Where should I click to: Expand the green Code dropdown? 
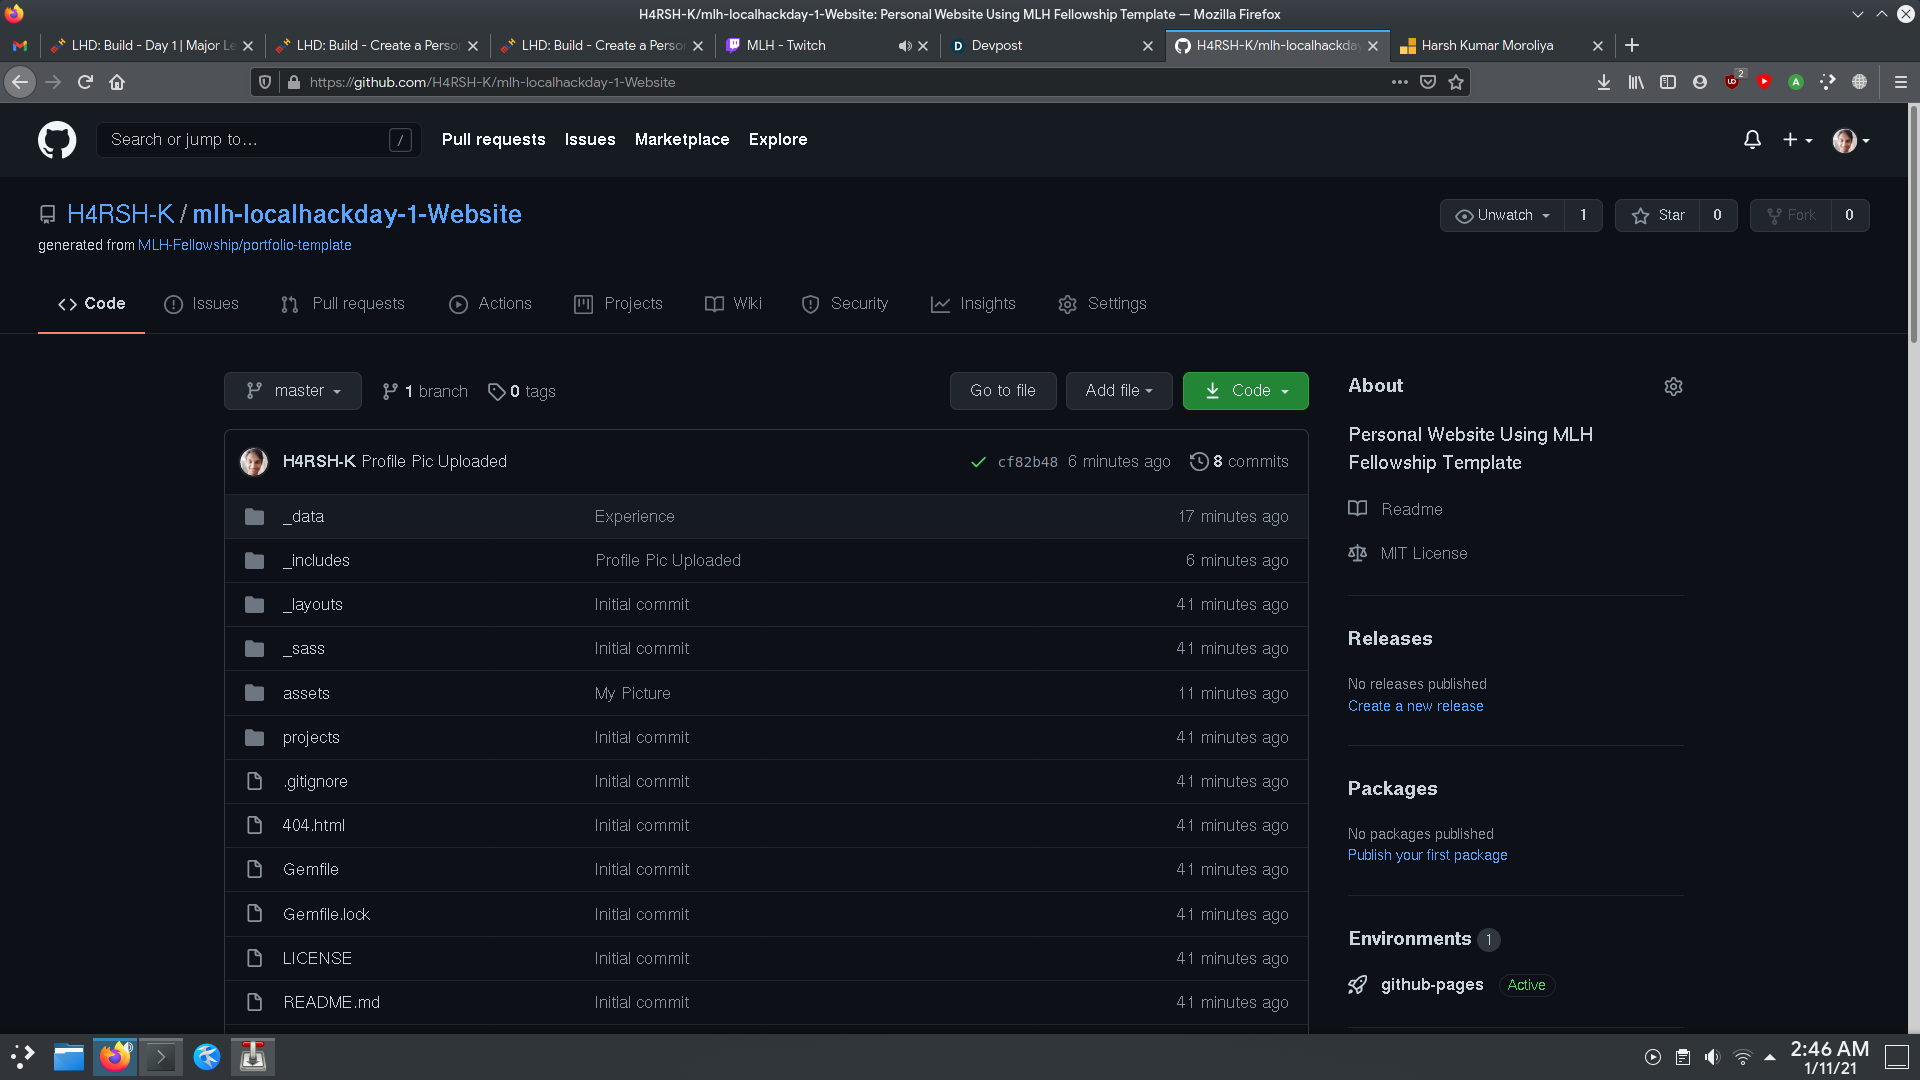1245,391
